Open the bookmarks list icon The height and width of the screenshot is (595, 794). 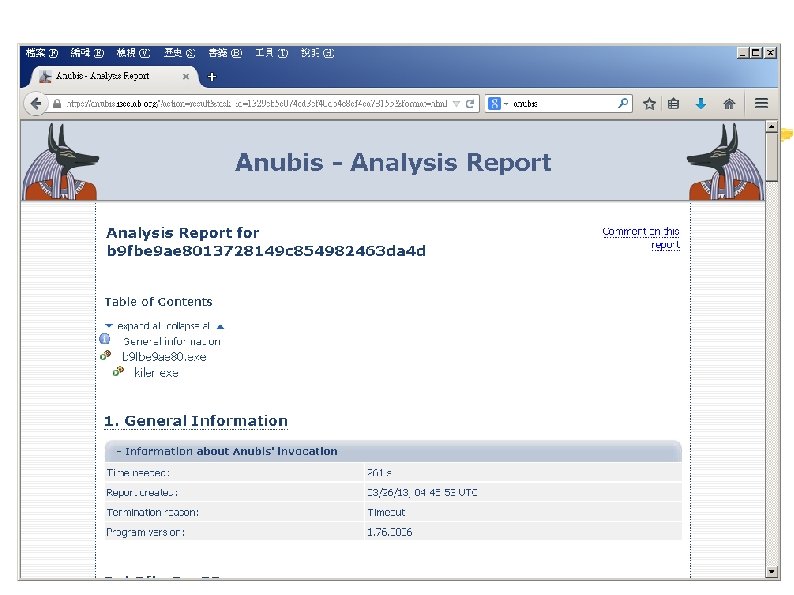673,104
